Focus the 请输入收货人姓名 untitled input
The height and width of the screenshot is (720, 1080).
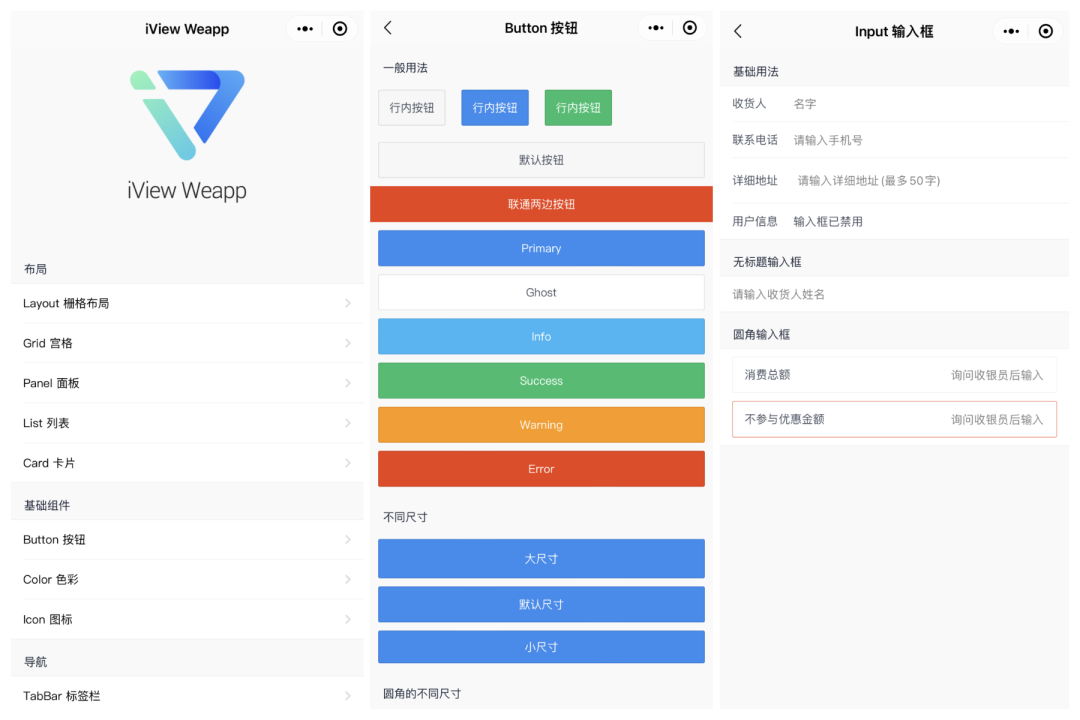click(x=895, y=294)
